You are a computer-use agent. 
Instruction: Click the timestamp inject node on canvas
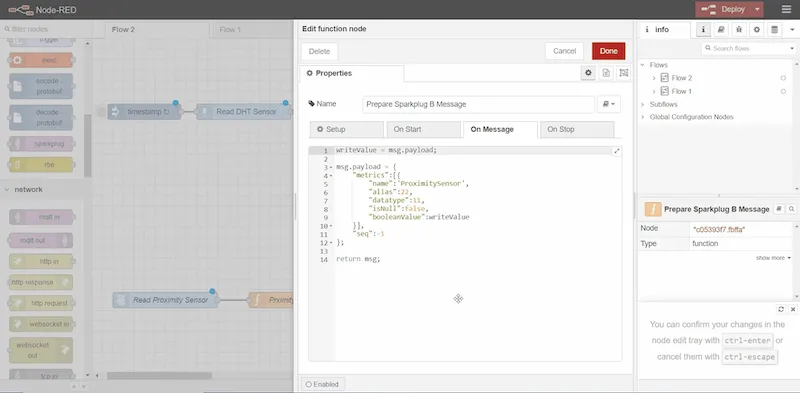(144, 112)
